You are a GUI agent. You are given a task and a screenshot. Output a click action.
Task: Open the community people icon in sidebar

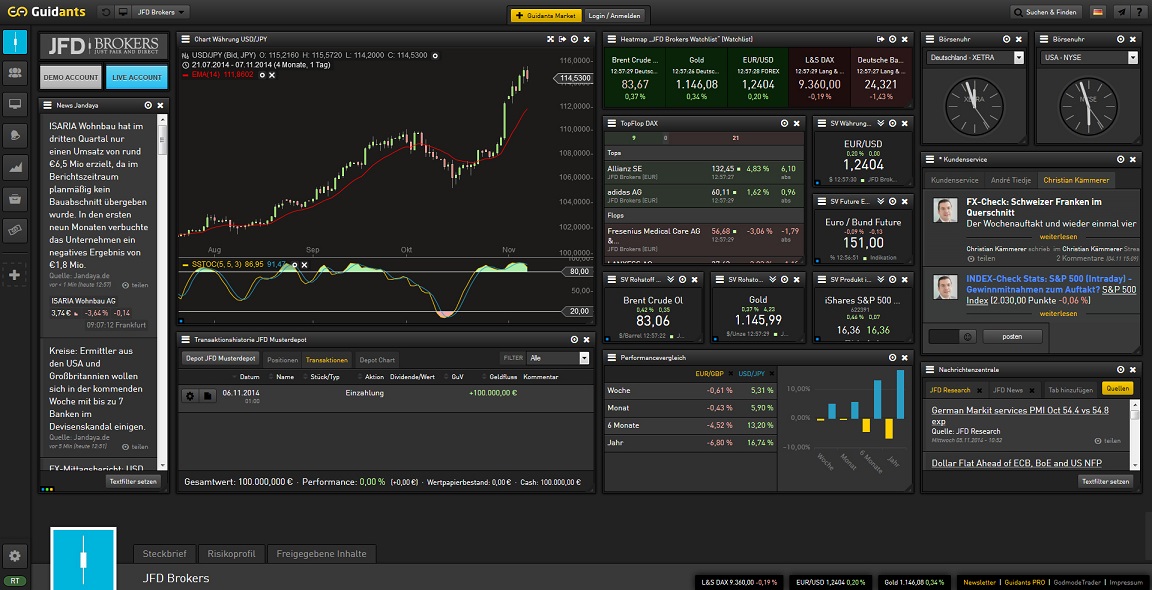(x=15, y=73)
